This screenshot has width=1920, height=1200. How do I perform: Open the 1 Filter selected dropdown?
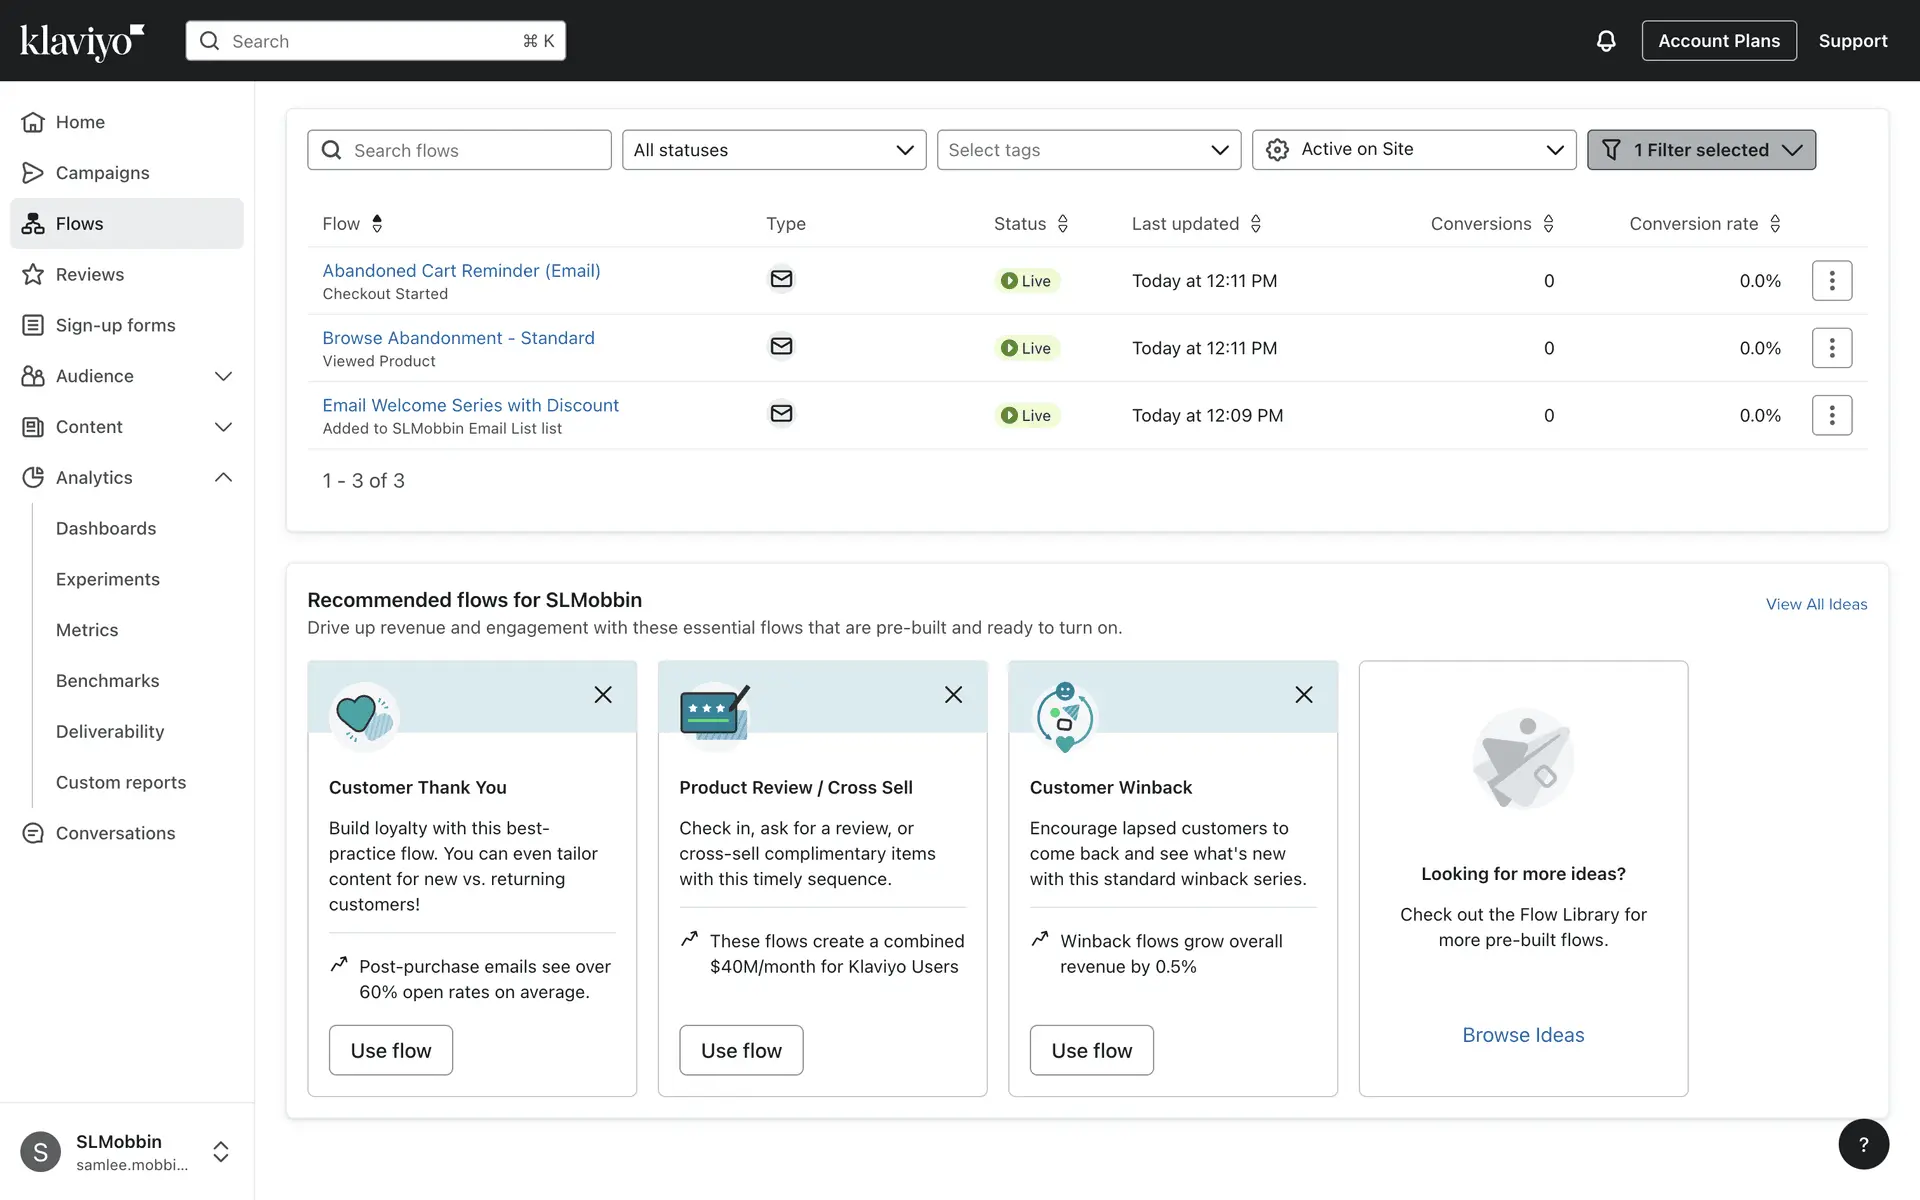(1700, 150)
